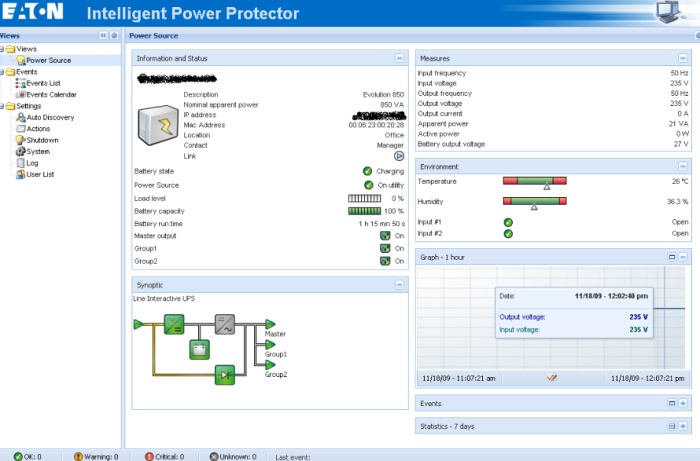
Task: Collapse the Graph - 1 hour panel
Action: 683,257
